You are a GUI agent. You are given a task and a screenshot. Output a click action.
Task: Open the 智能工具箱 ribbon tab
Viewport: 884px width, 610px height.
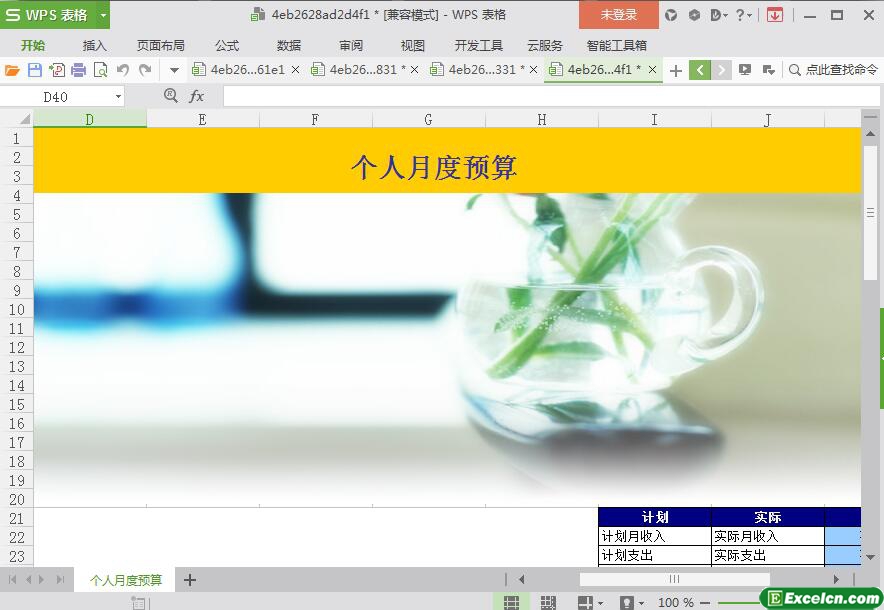click(616, 46)
